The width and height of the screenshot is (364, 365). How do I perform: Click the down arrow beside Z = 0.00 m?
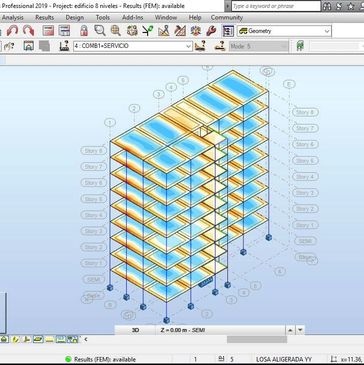(300, 330)
